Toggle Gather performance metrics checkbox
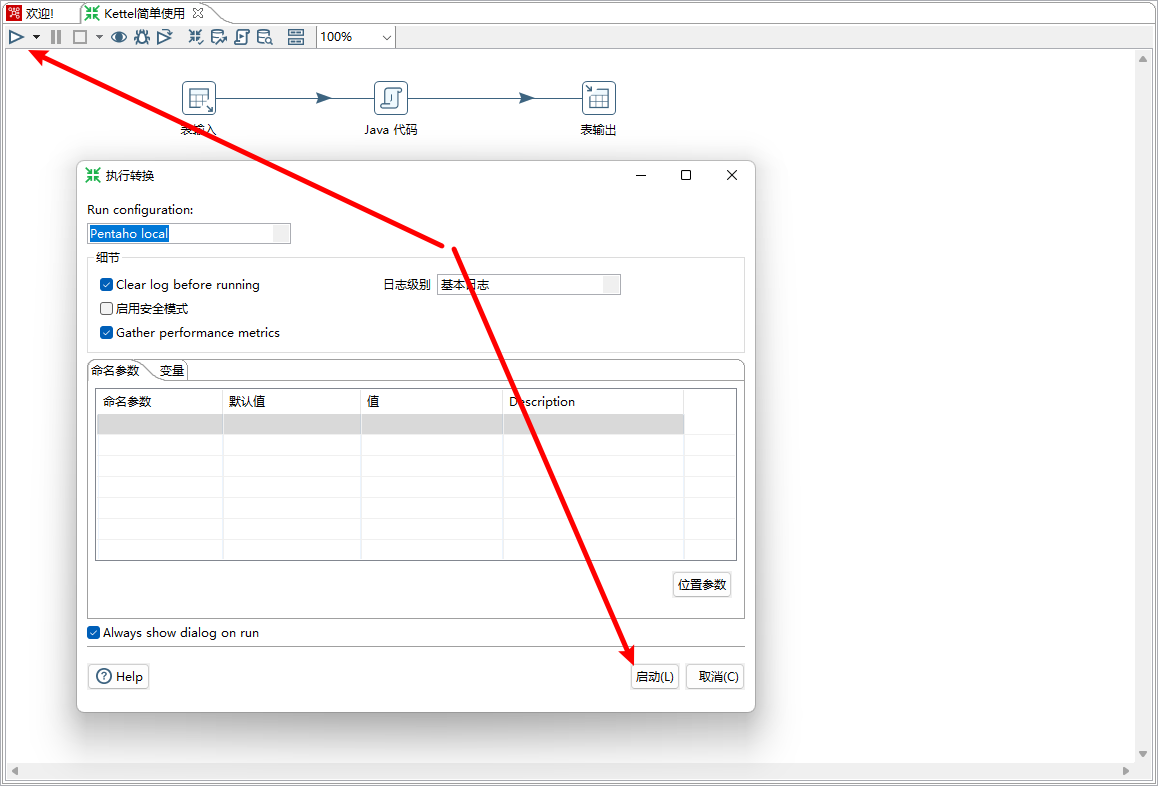1158x786 pixels. click(x=107, y=333)
